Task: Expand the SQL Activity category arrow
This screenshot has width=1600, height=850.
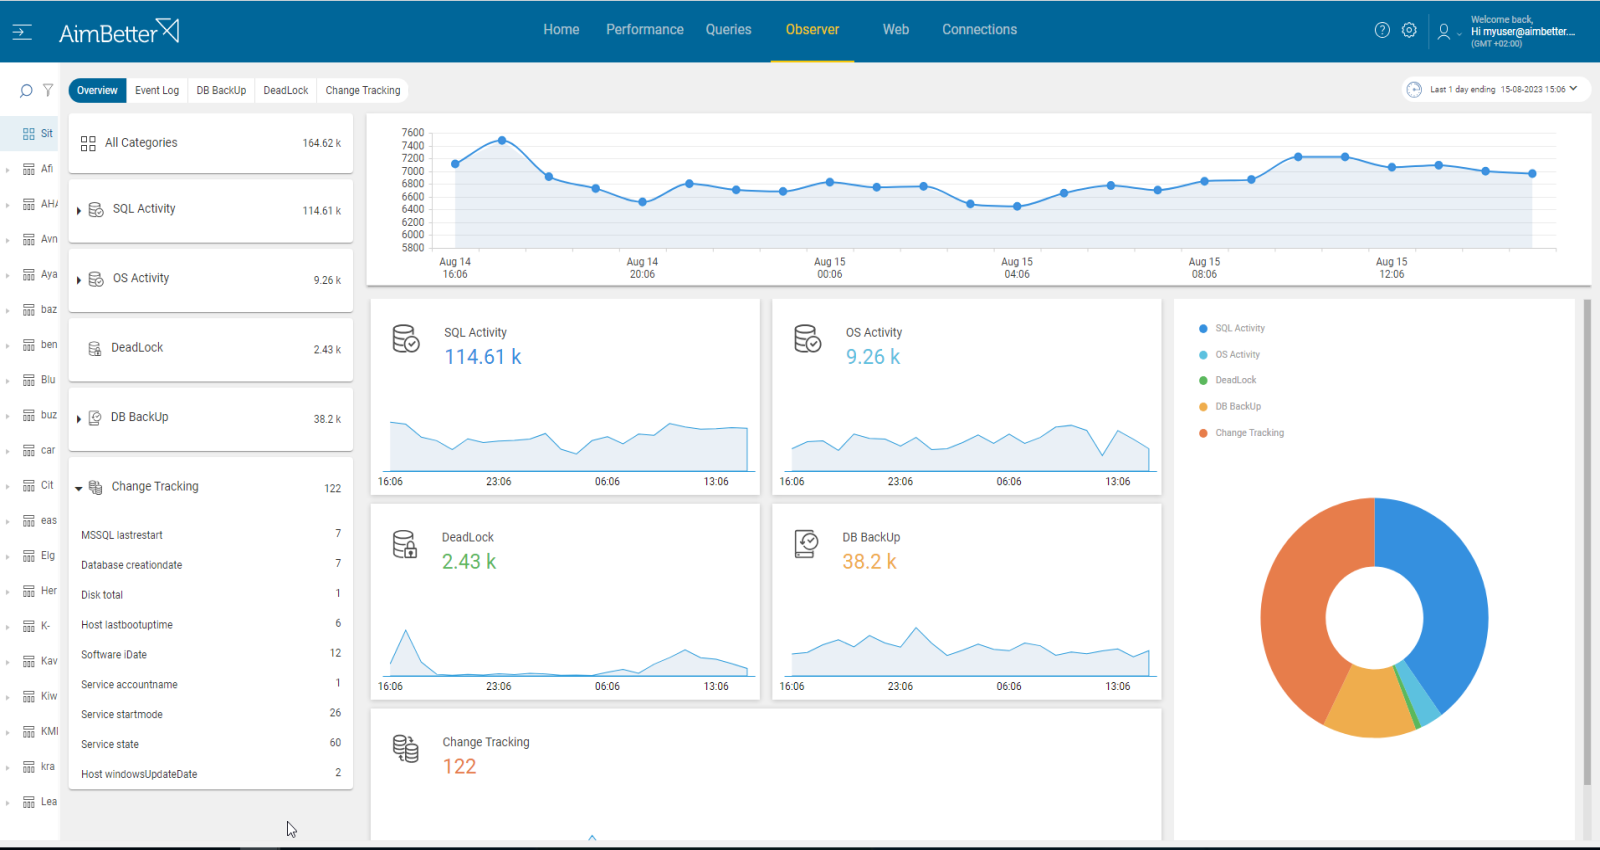Action: coord(79,210)
